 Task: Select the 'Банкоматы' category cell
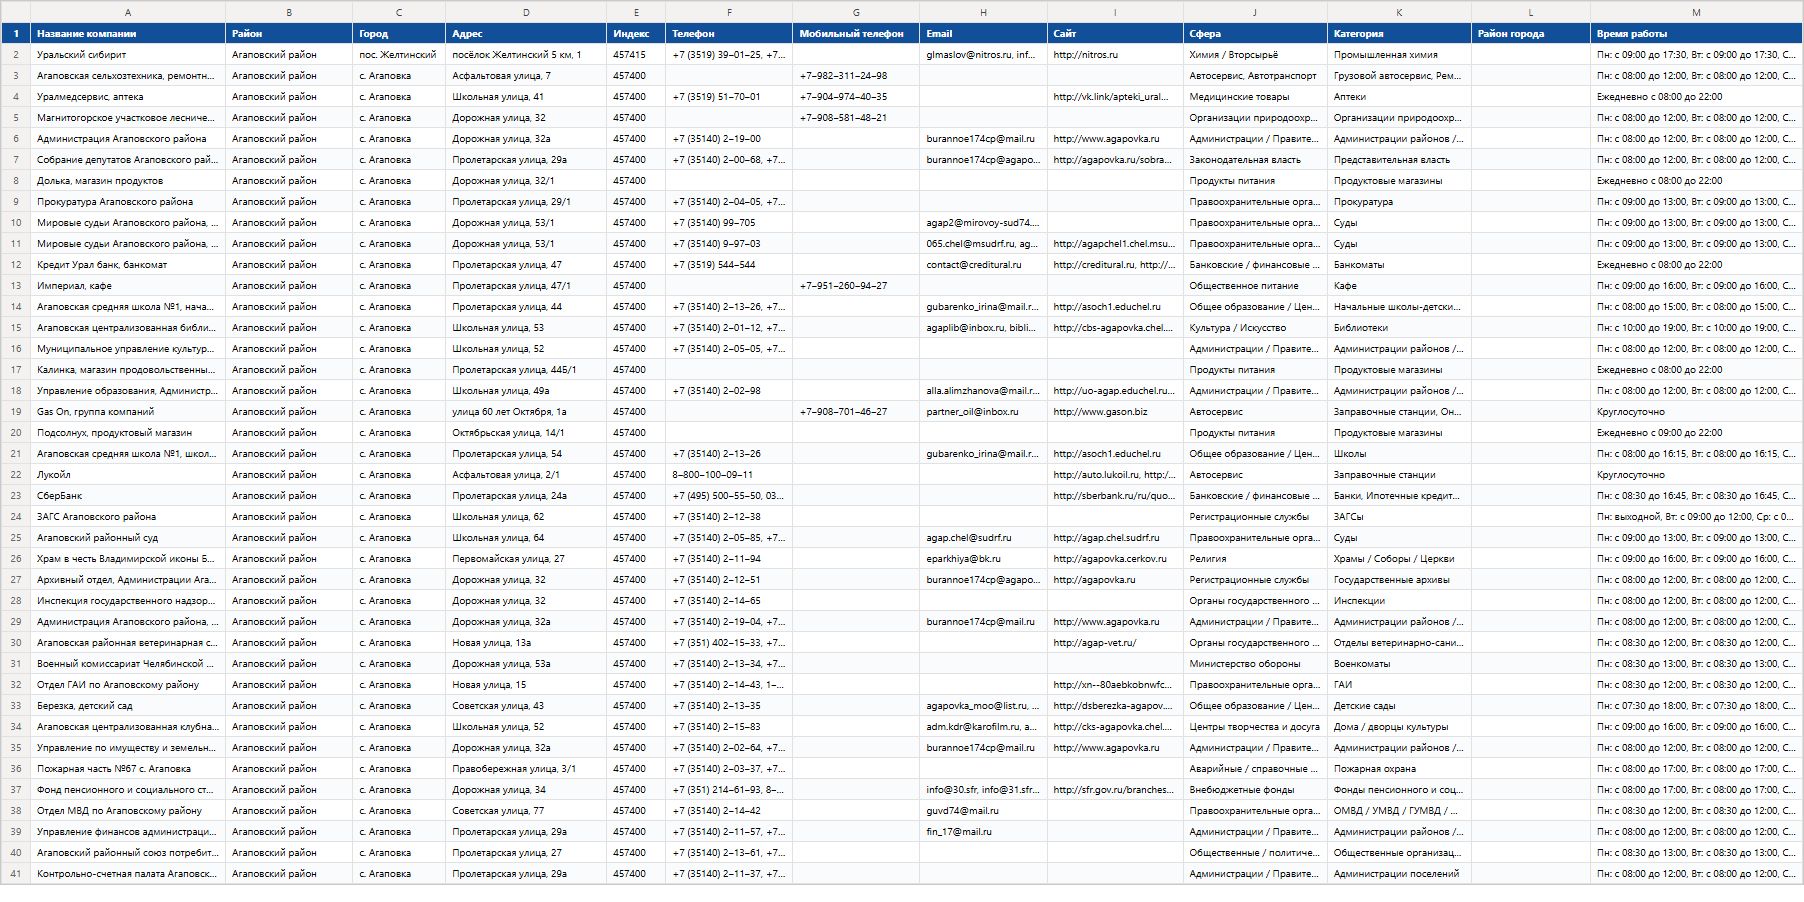(1399, 265)
